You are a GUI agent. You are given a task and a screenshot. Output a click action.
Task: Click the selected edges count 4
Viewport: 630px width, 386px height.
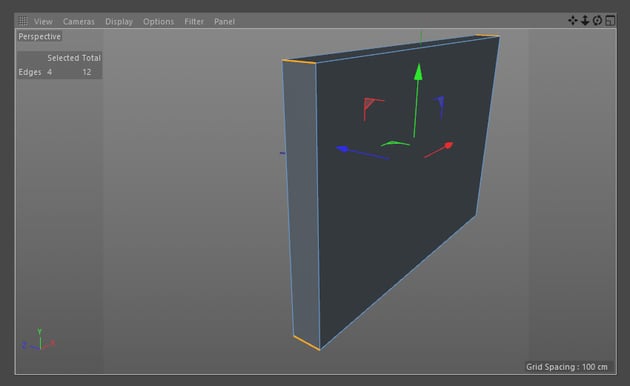point(49,72)
